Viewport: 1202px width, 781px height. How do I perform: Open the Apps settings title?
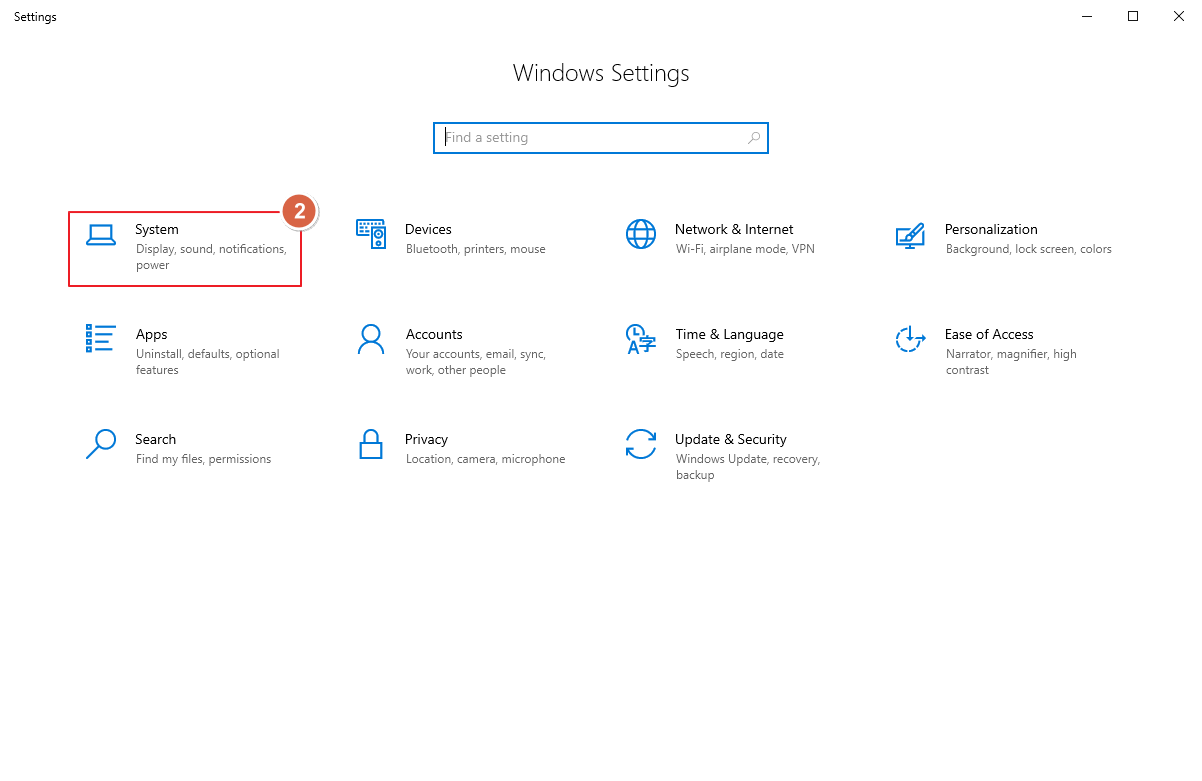pyautogui.click(x=152, y=334)
